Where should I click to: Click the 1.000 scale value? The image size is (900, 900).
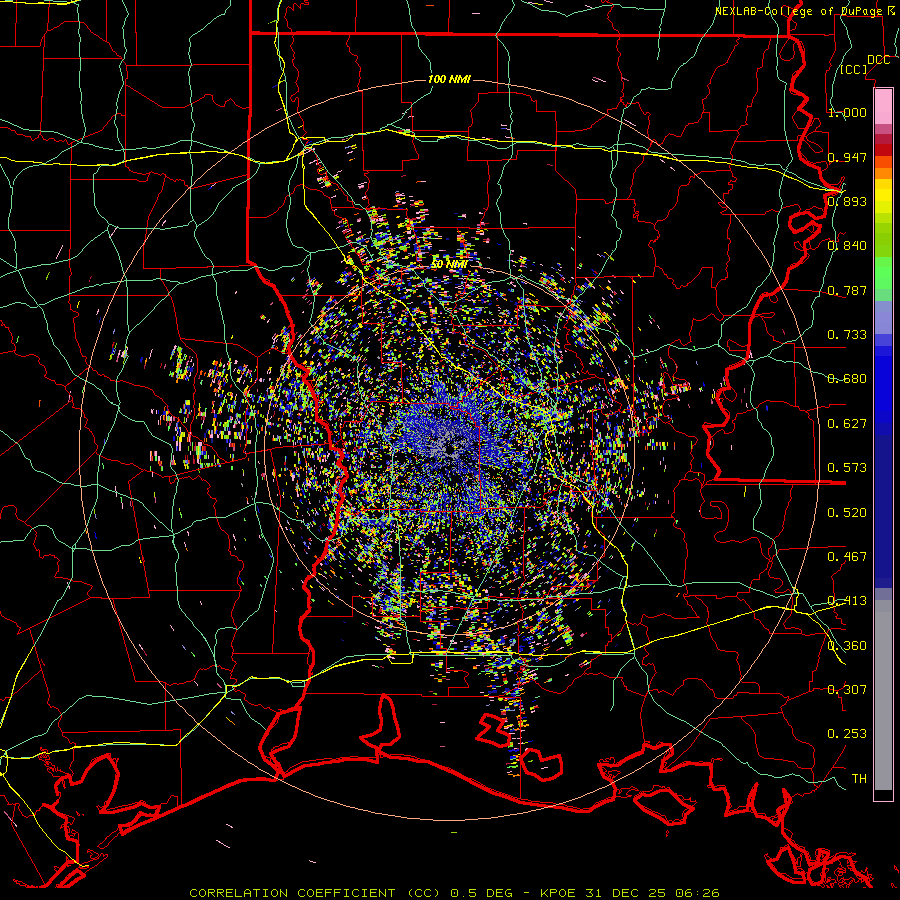(847, 112)
